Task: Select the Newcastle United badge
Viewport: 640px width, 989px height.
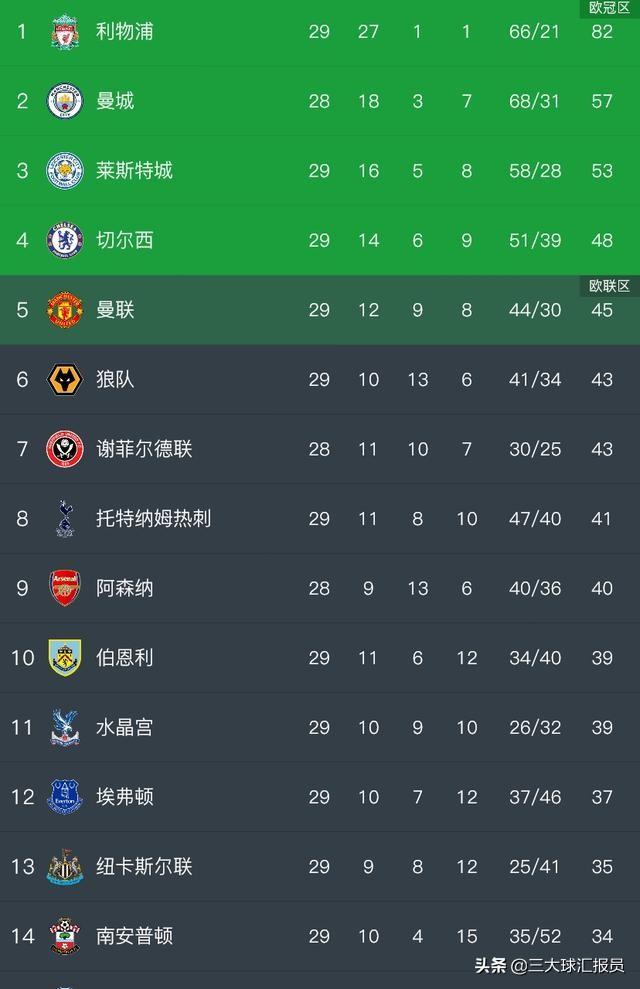Action: click(x=65, y=867)
